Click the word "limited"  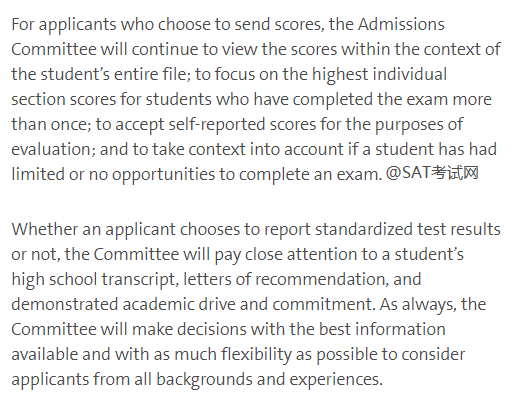(38, 174)
